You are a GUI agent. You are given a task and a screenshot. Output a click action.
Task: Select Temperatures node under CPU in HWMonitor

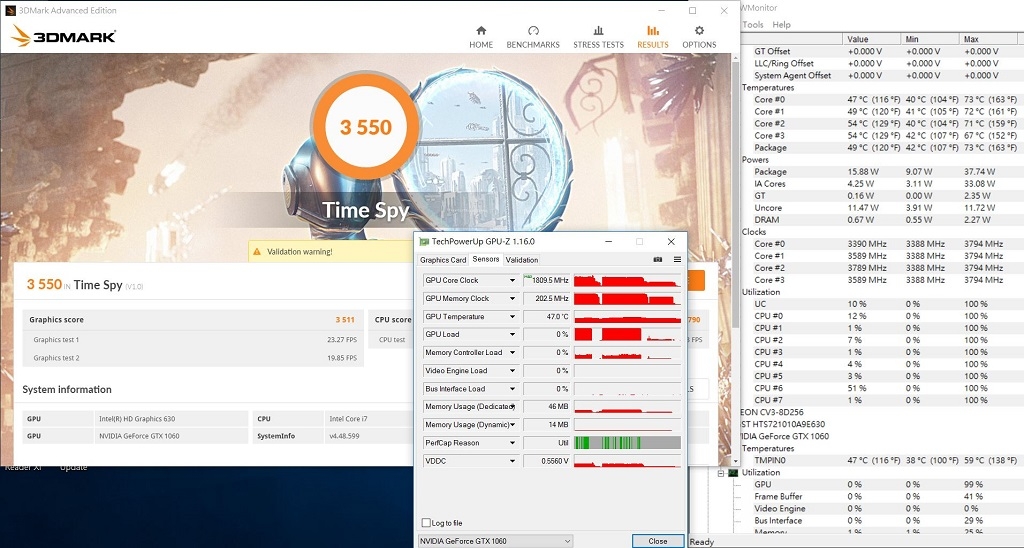click(768, 88)
